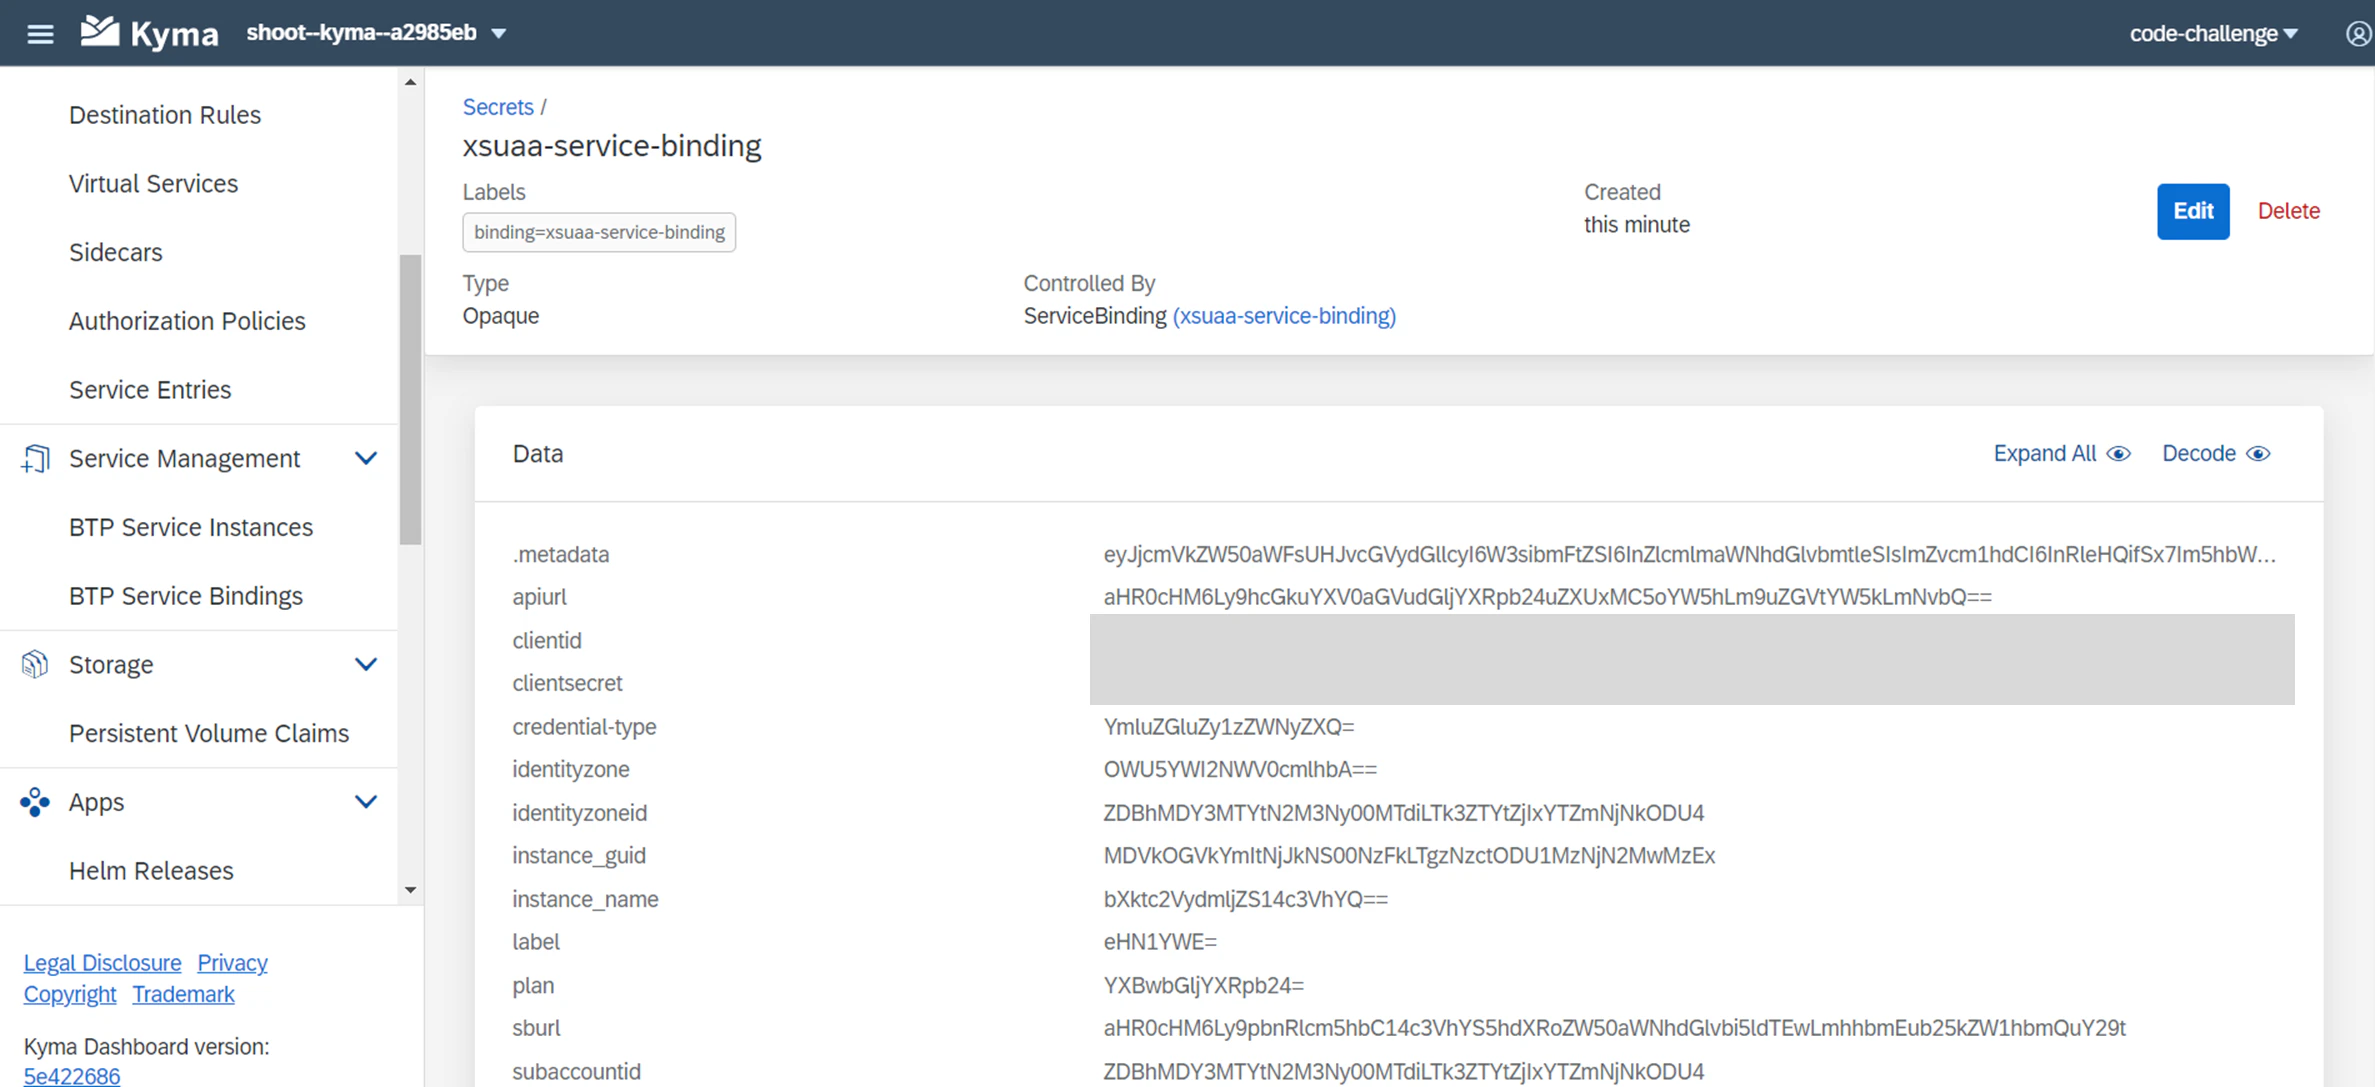The image size is (2375, 1087).
Task: Click the xsuaa-service-binding page title
Action: coord(612,146)
